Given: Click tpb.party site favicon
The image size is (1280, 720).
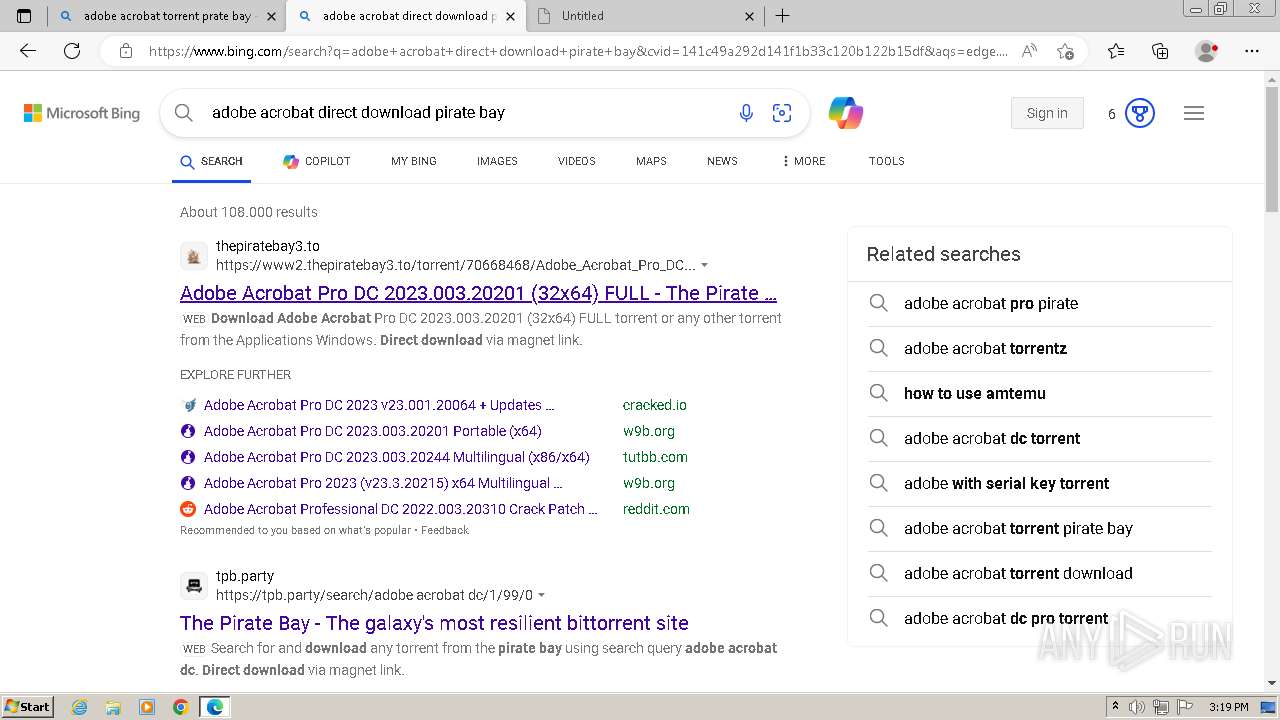Looking at the screenshot, I should [x=194, y=585].
